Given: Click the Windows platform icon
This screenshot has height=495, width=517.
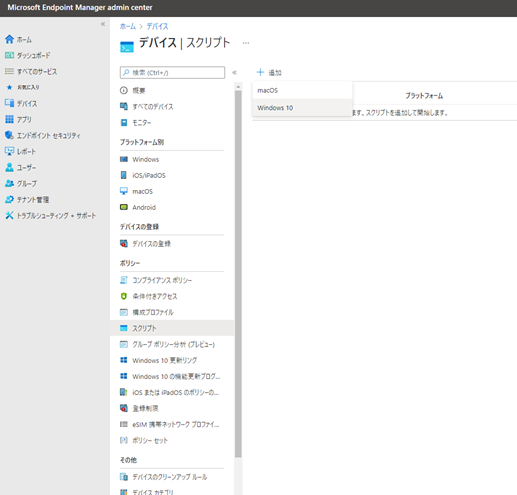Looking at the screenshot, I should tap(124, 159).
